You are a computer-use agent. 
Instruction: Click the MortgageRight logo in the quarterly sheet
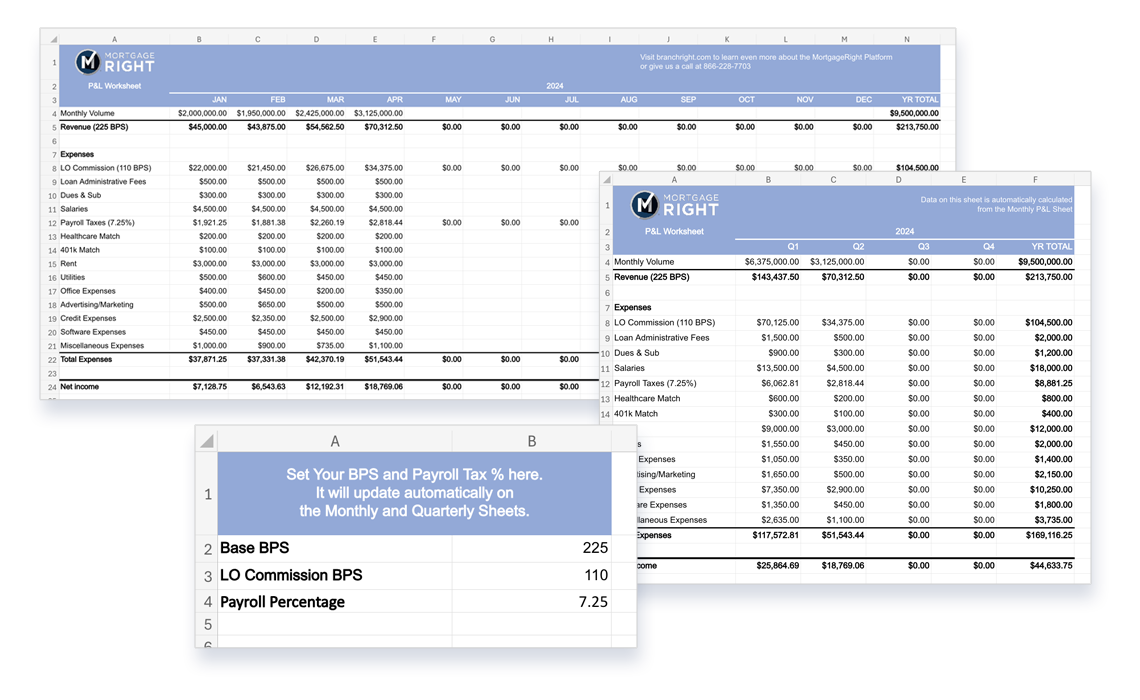[x=674, y=204]
